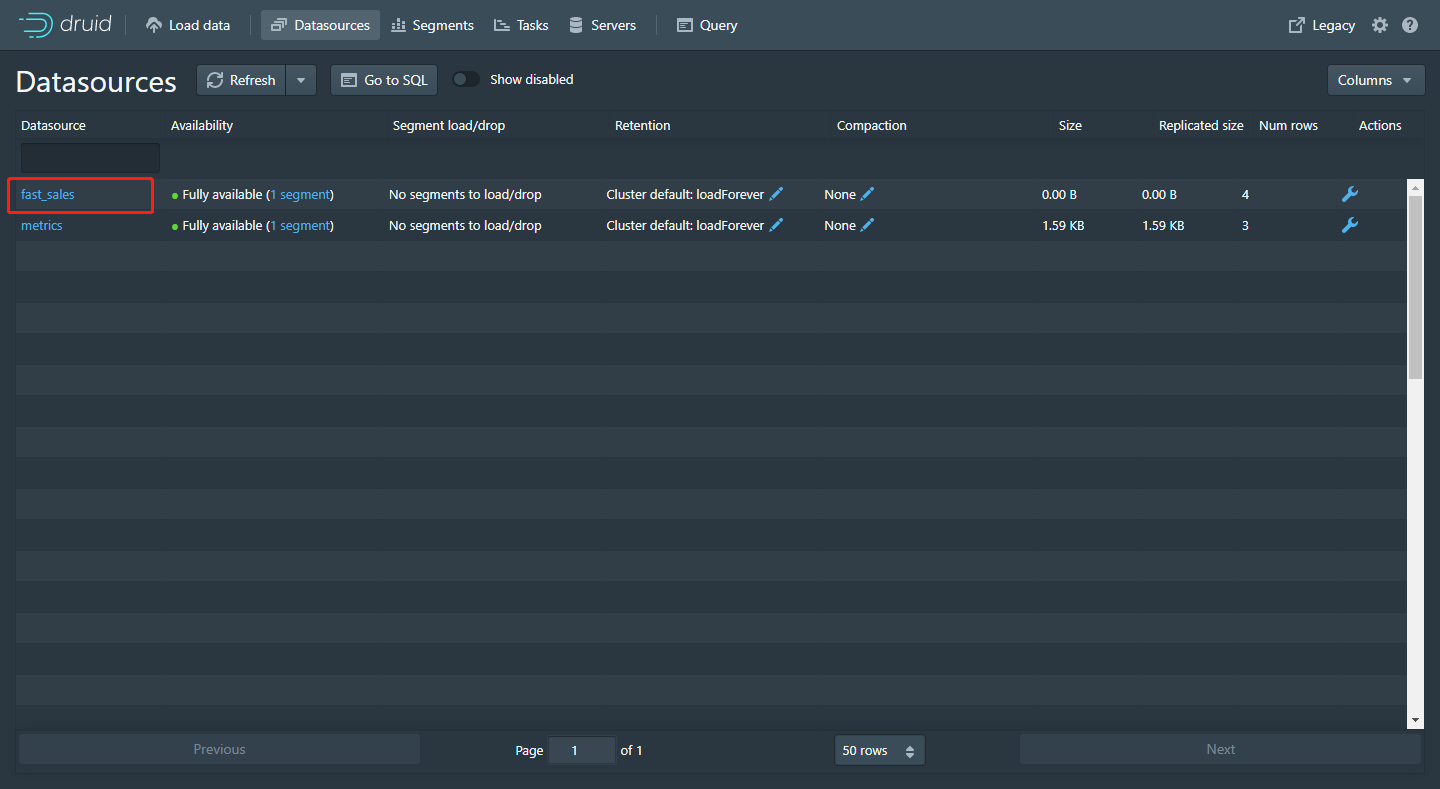The height and width of the screenshot is (789, 1440).
Task: Go to the Segments view
Action: pos(432,25)
